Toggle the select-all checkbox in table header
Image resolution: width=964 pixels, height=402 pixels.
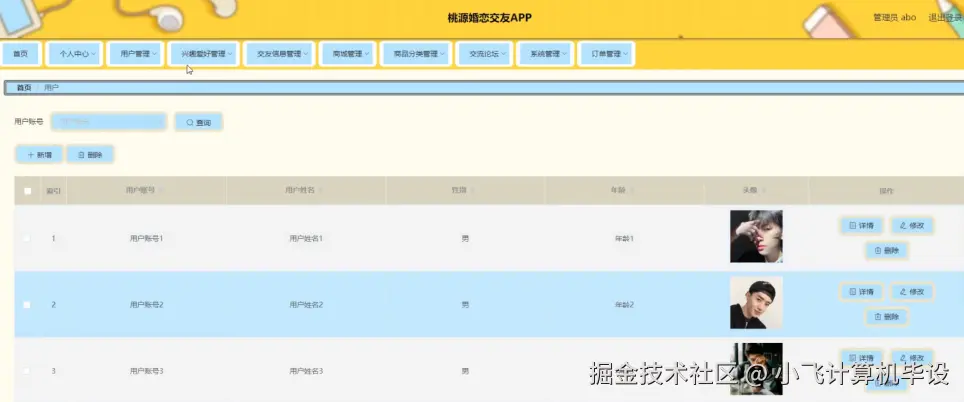[28, 191]
